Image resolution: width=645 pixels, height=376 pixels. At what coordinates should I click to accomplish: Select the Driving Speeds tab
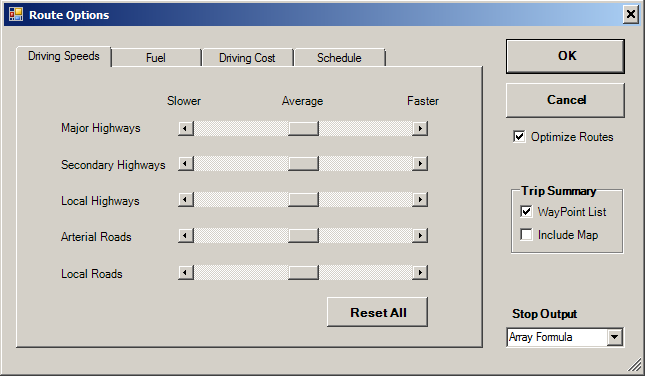point(64,56)
